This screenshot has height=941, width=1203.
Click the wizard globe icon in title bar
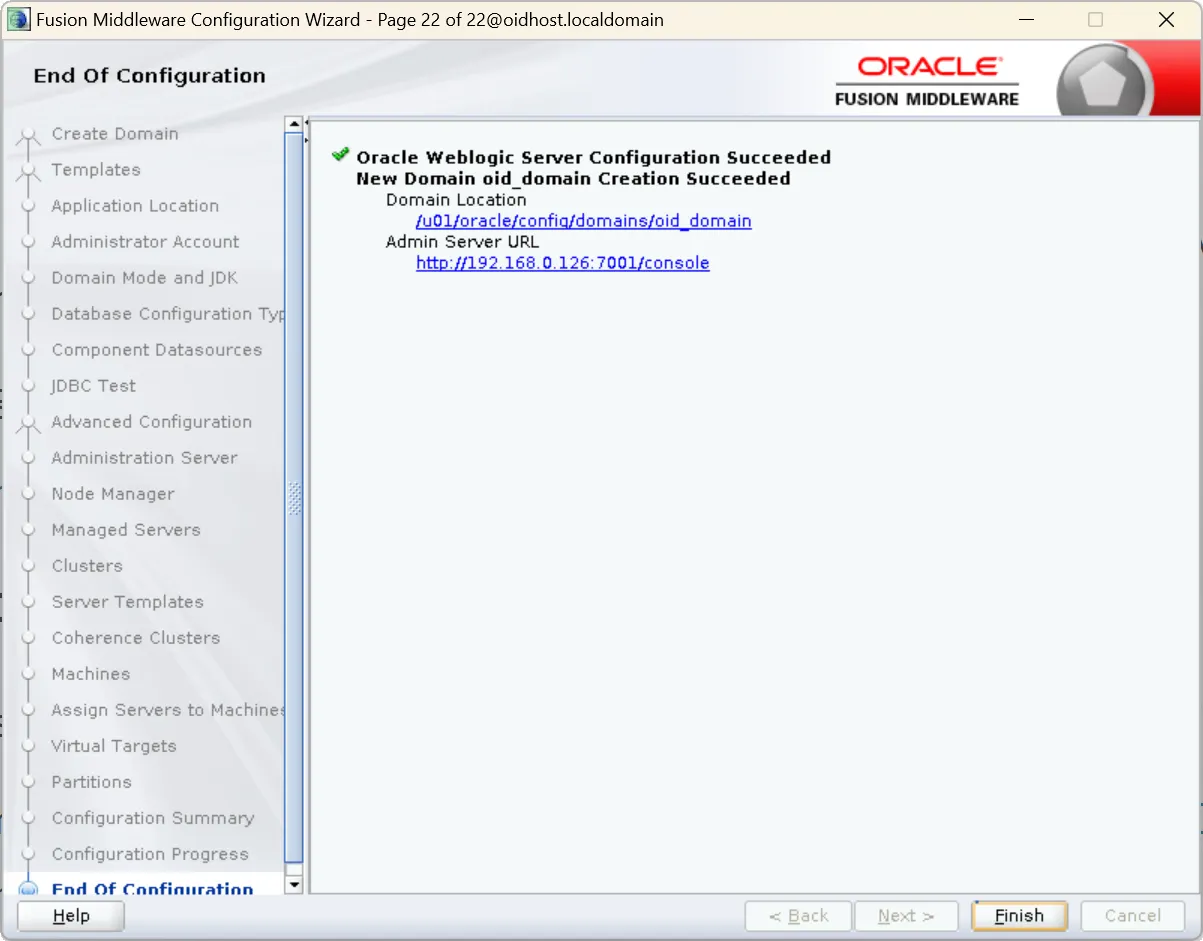point(19,19)
